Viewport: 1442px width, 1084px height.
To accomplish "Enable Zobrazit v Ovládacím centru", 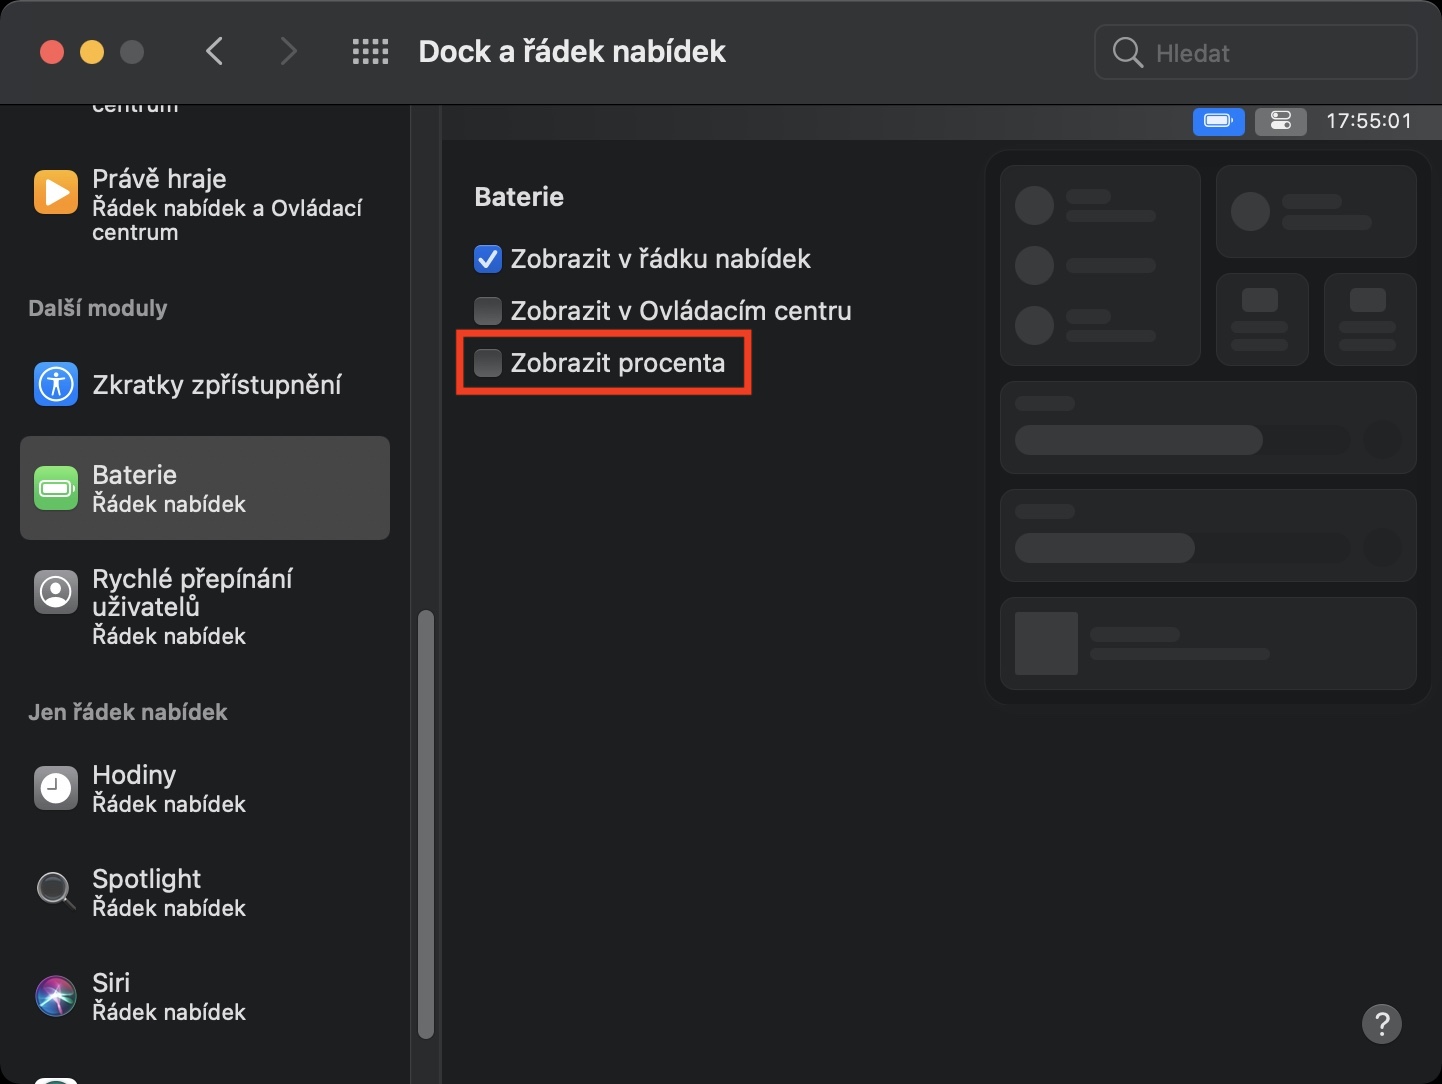I will click(x=488, y=311).
